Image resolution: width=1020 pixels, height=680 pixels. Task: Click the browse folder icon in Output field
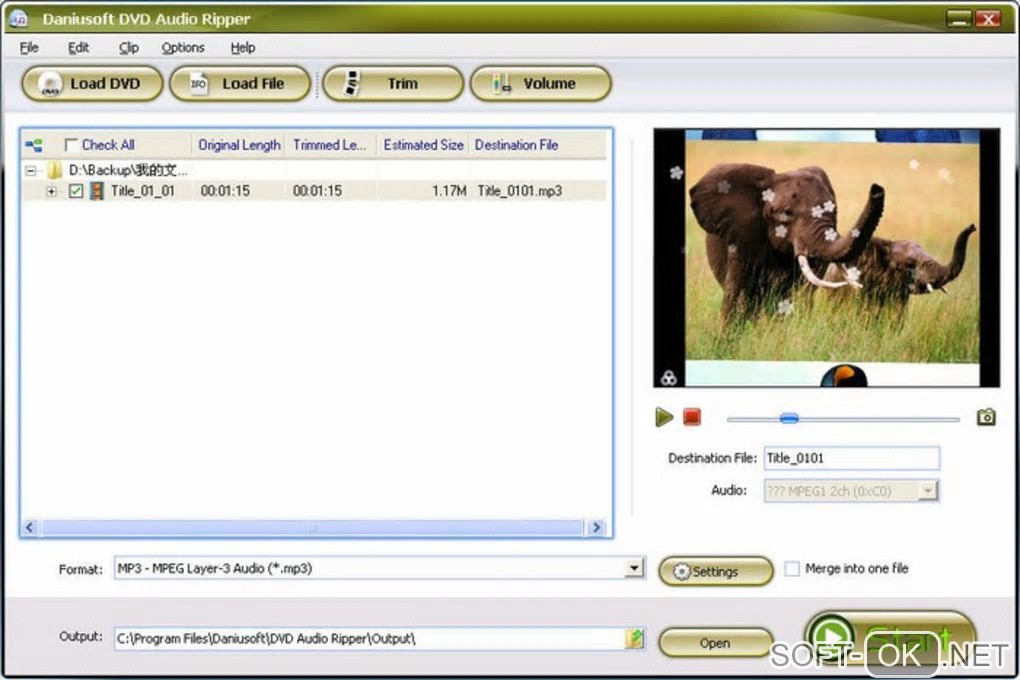634,639
